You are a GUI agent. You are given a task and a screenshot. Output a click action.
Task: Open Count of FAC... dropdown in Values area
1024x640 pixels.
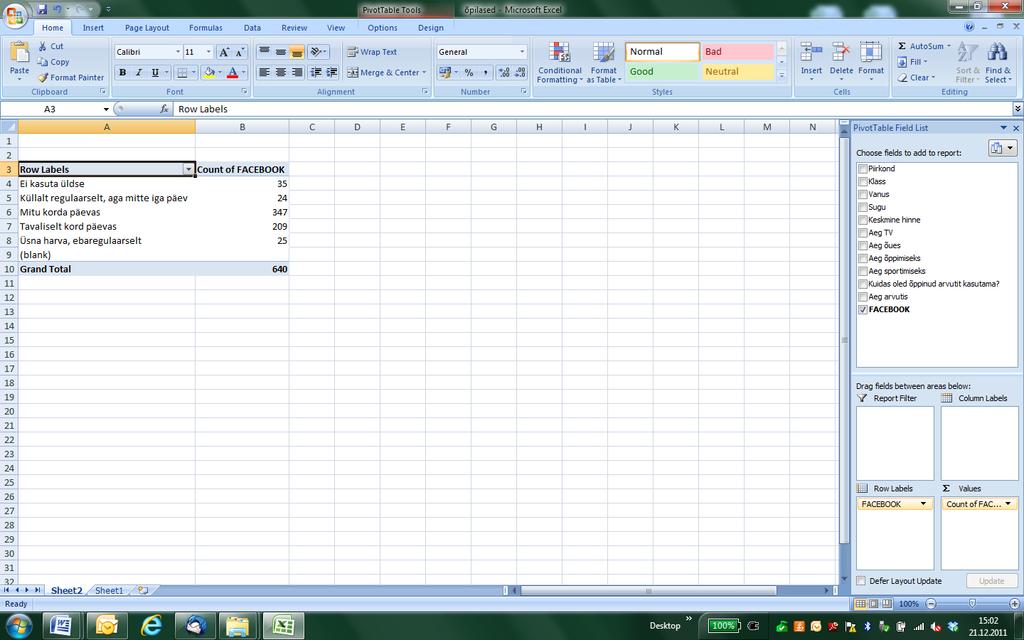tap(1008, 504)
